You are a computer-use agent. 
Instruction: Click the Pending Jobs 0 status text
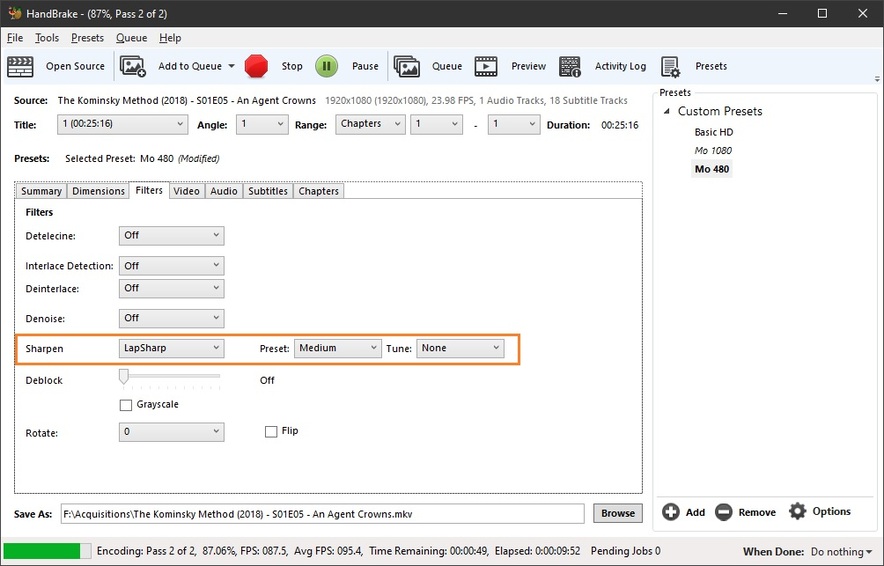point(626,551)
